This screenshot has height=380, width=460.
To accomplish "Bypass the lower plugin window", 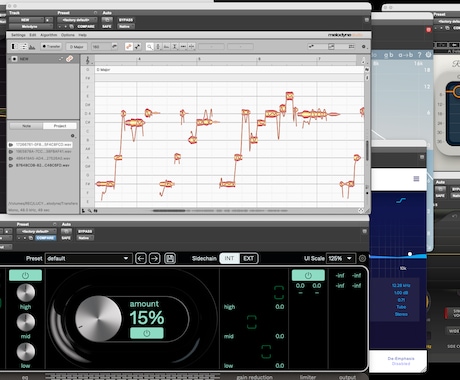I will point(85,231).
